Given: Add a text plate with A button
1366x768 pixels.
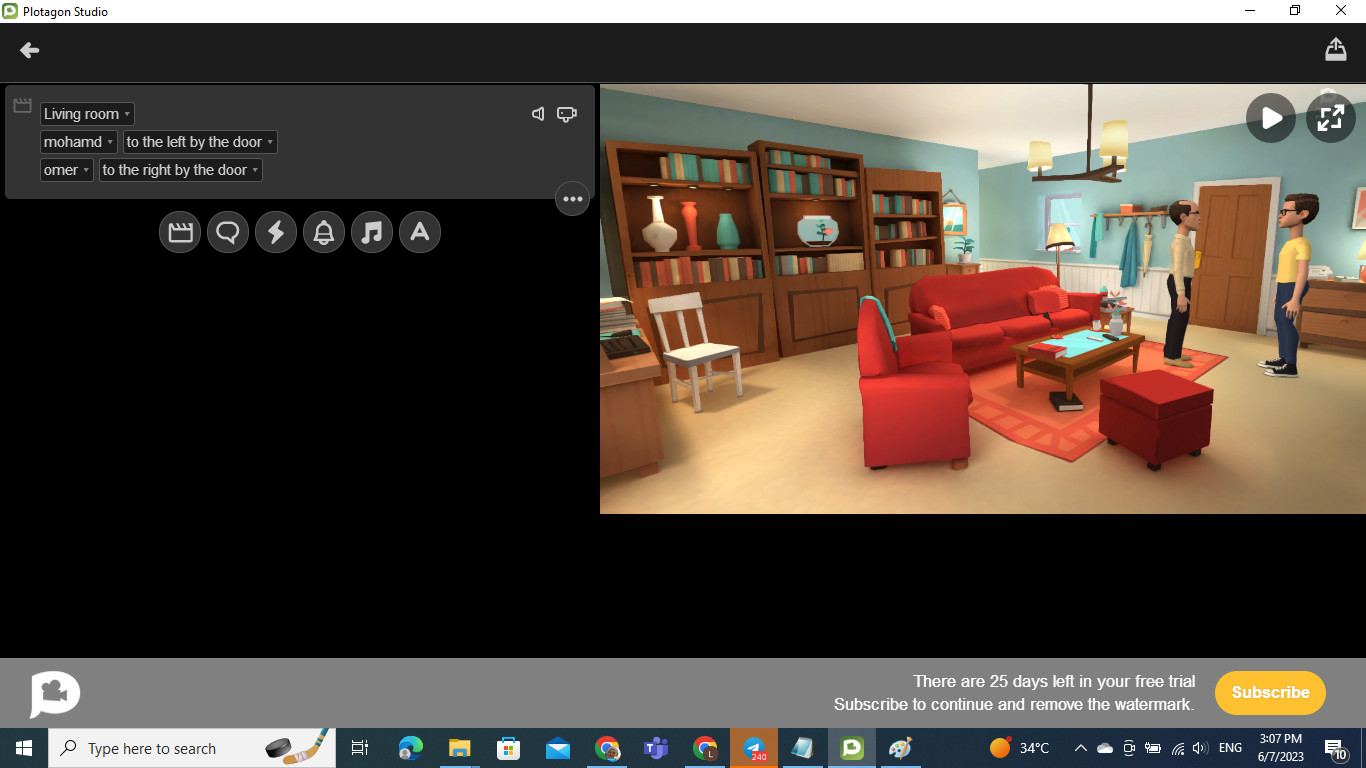Looking at the screenshot, I should 420,233.
